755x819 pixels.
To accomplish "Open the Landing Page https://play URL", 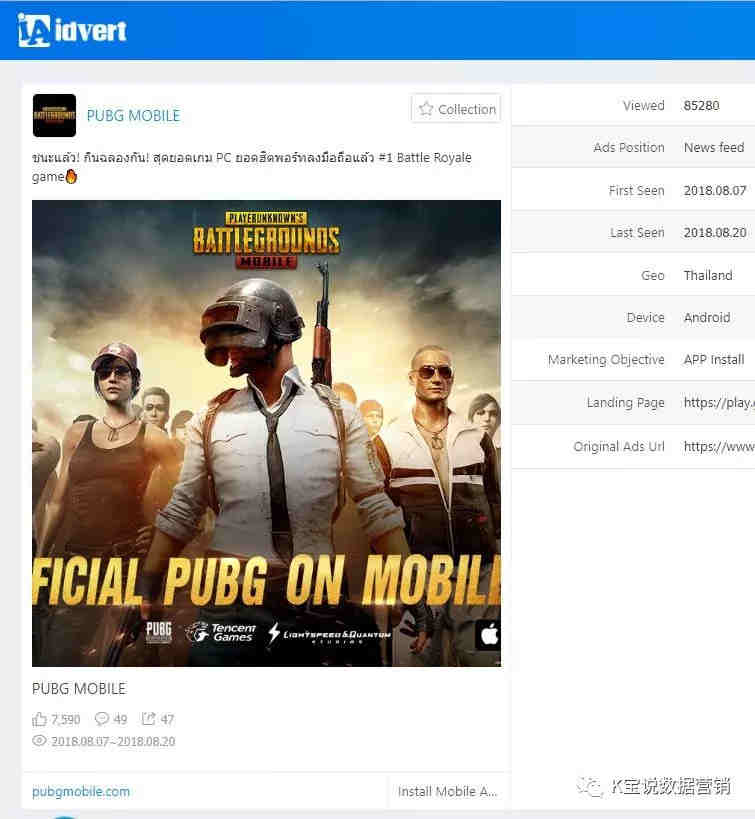I will pos(719,402).
